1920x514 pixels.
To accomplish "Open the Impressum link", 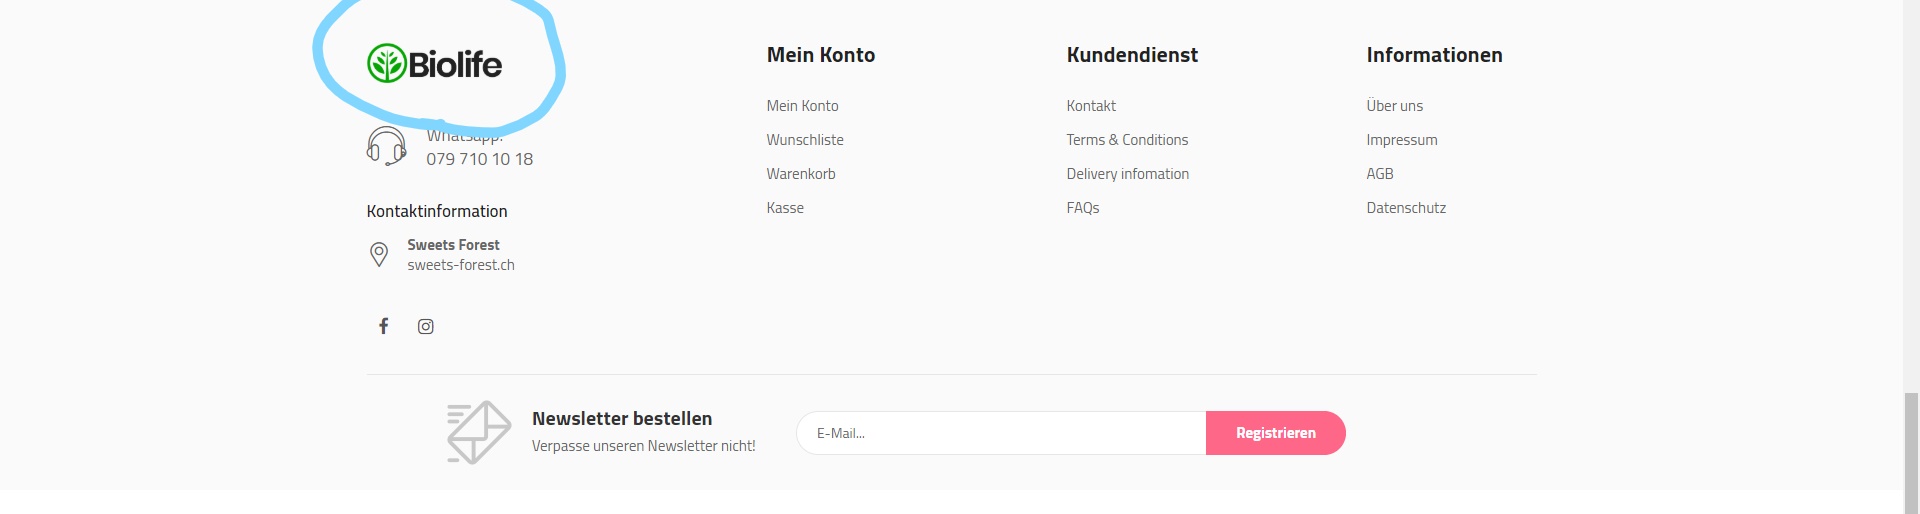I will 1402,140.
